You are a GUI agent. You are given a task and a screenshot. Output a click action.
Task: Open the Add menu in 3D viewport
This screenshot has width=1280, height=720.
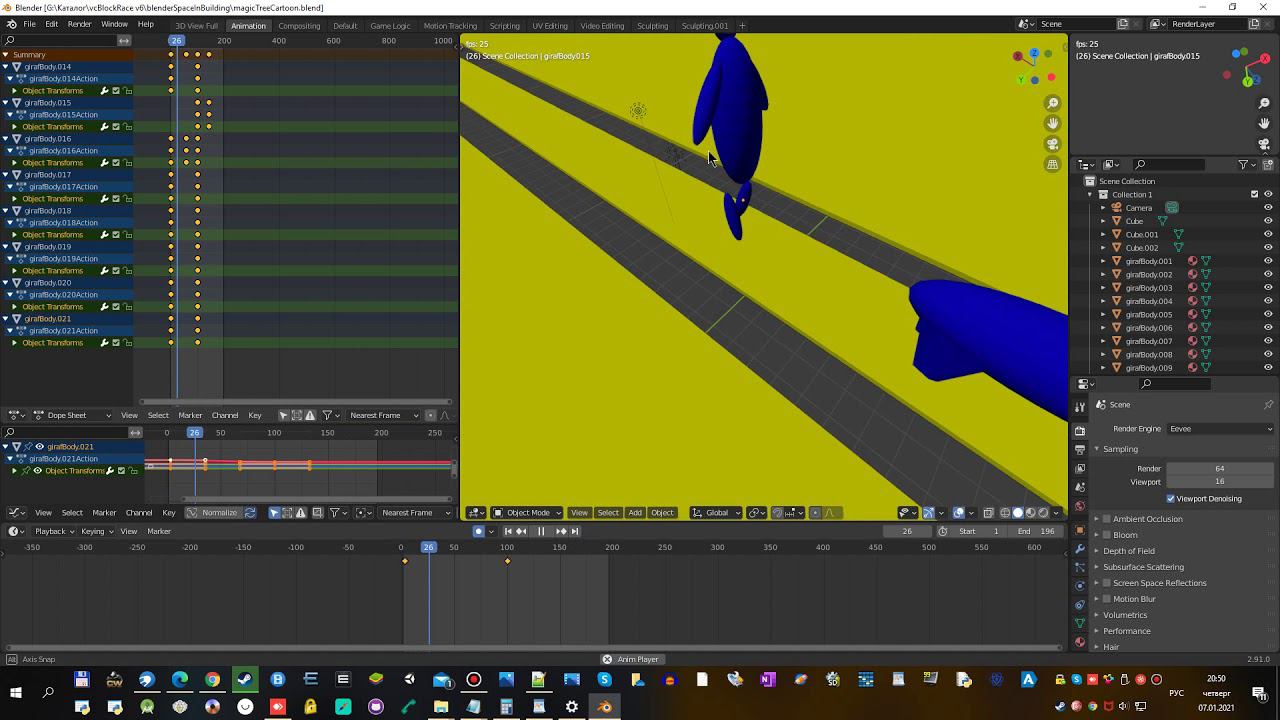click(x=635, y=513)
